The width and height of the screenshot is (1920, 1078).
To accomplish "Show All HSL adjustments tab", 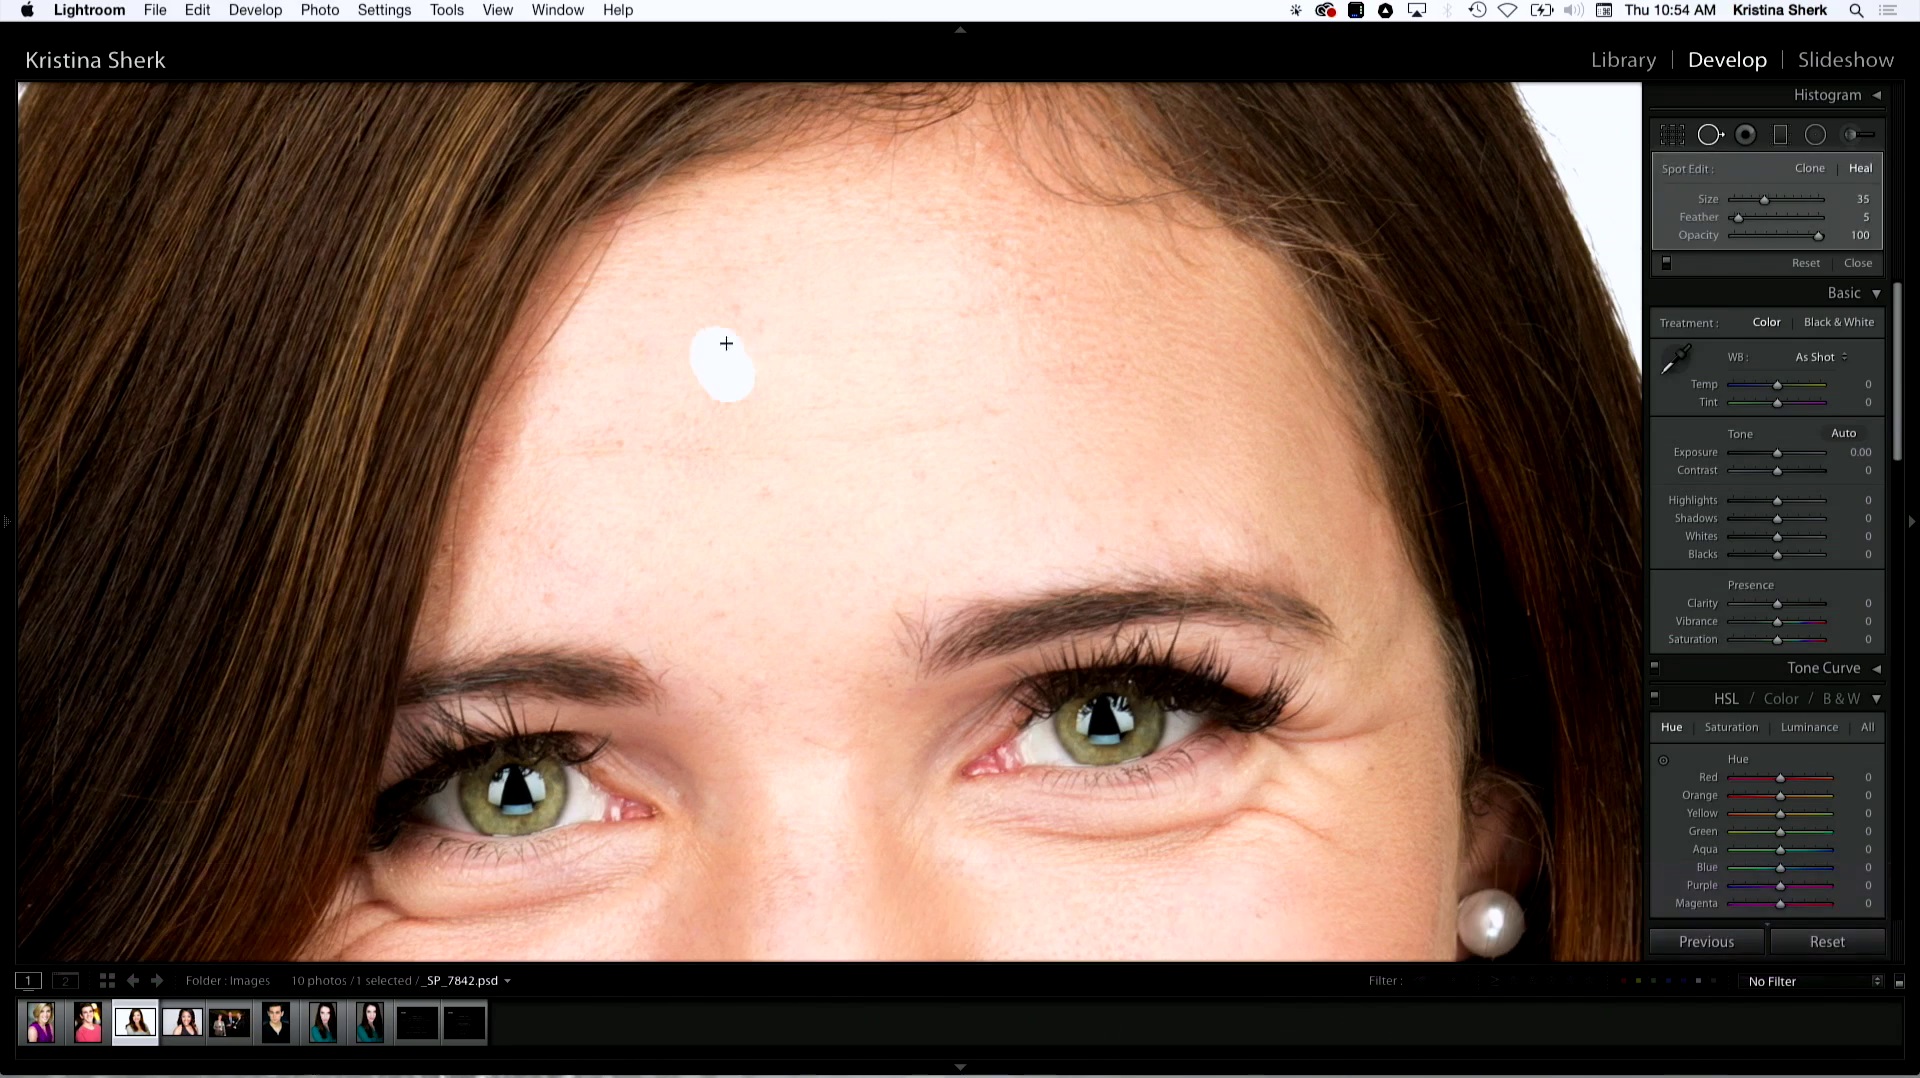I will click(x=1867, y=727).
